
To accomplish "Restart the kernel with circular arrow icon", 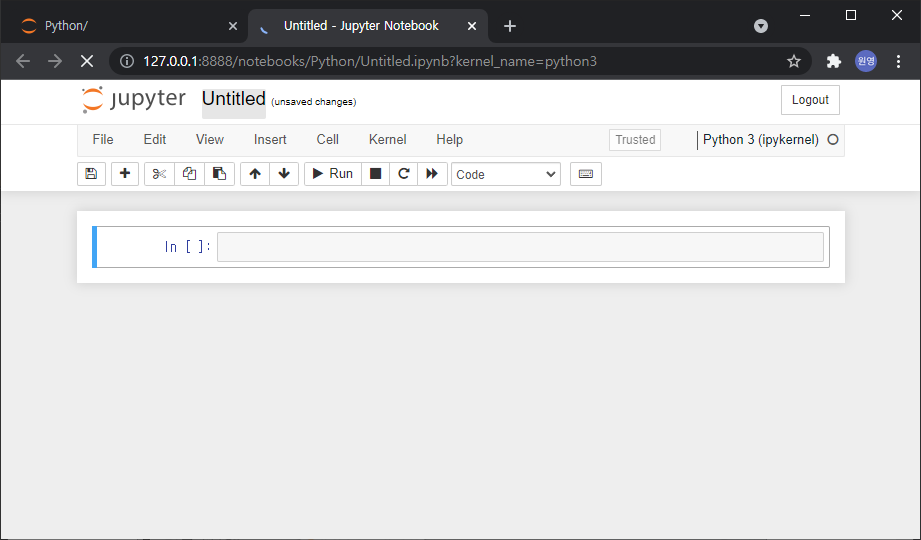I will (404, 174).
